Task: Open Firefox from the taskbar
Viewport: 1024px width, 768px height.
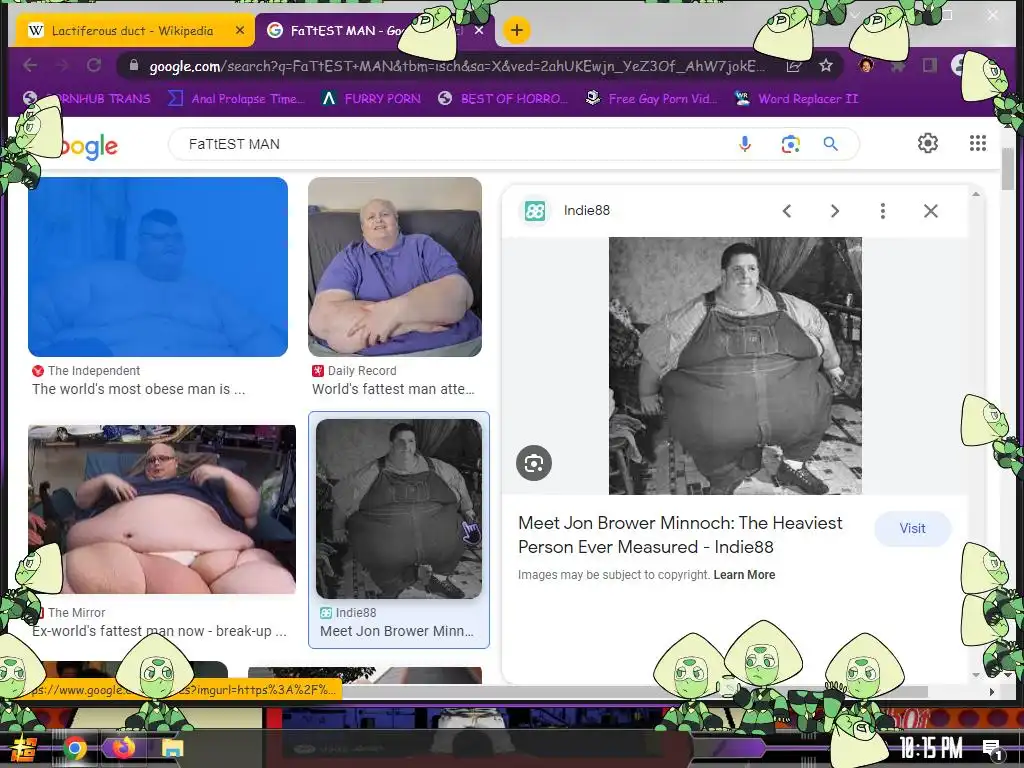Action: coord(123,748)
